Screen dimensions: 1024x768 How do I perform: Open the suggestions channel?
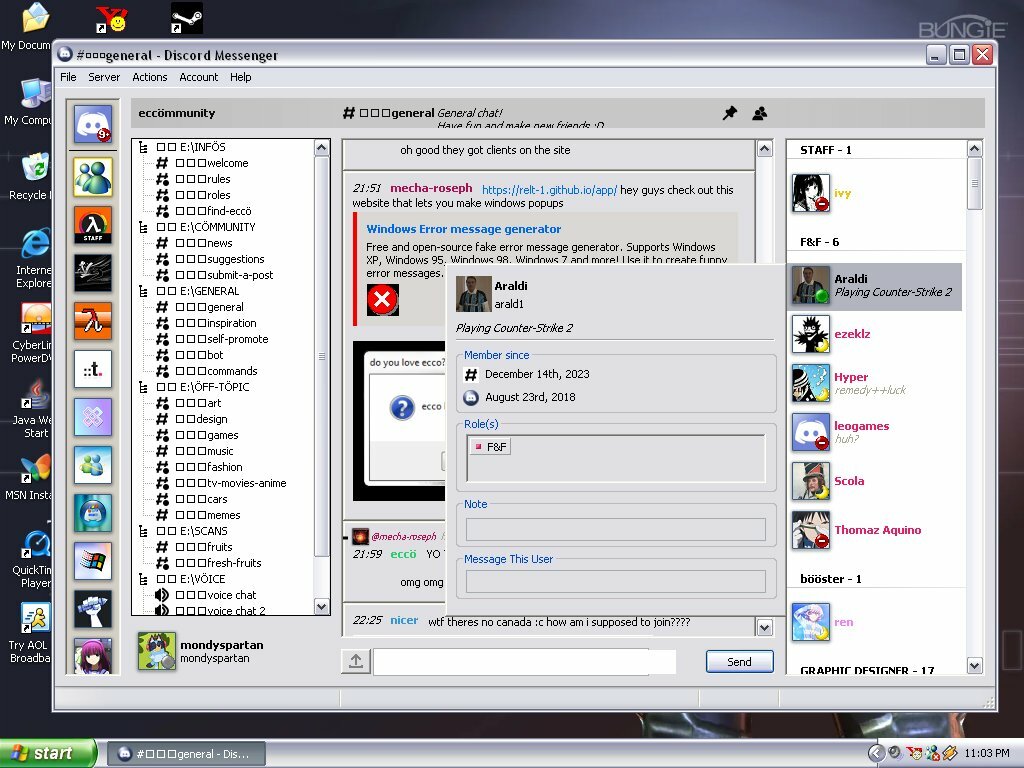210,259
